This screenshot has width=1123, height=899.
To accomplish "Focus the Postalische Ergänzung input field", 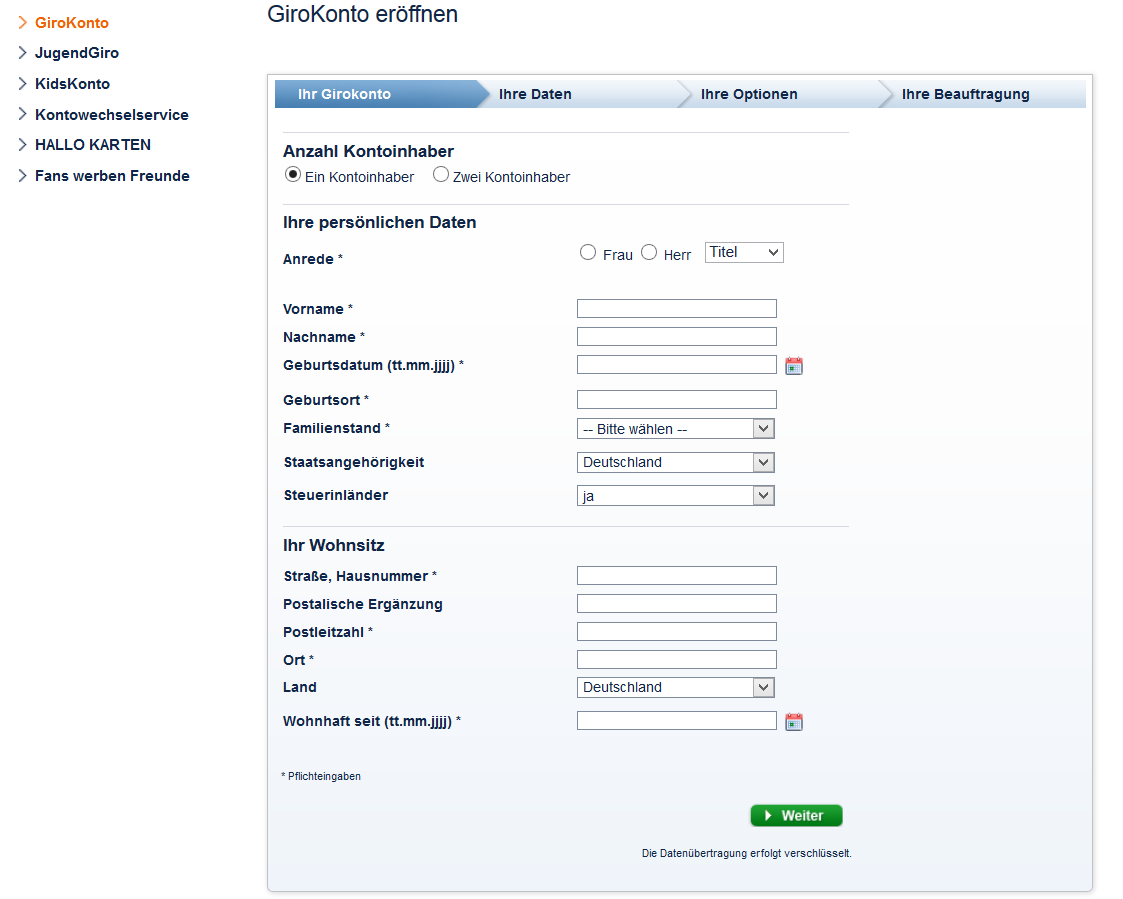I will pos(677,604).
